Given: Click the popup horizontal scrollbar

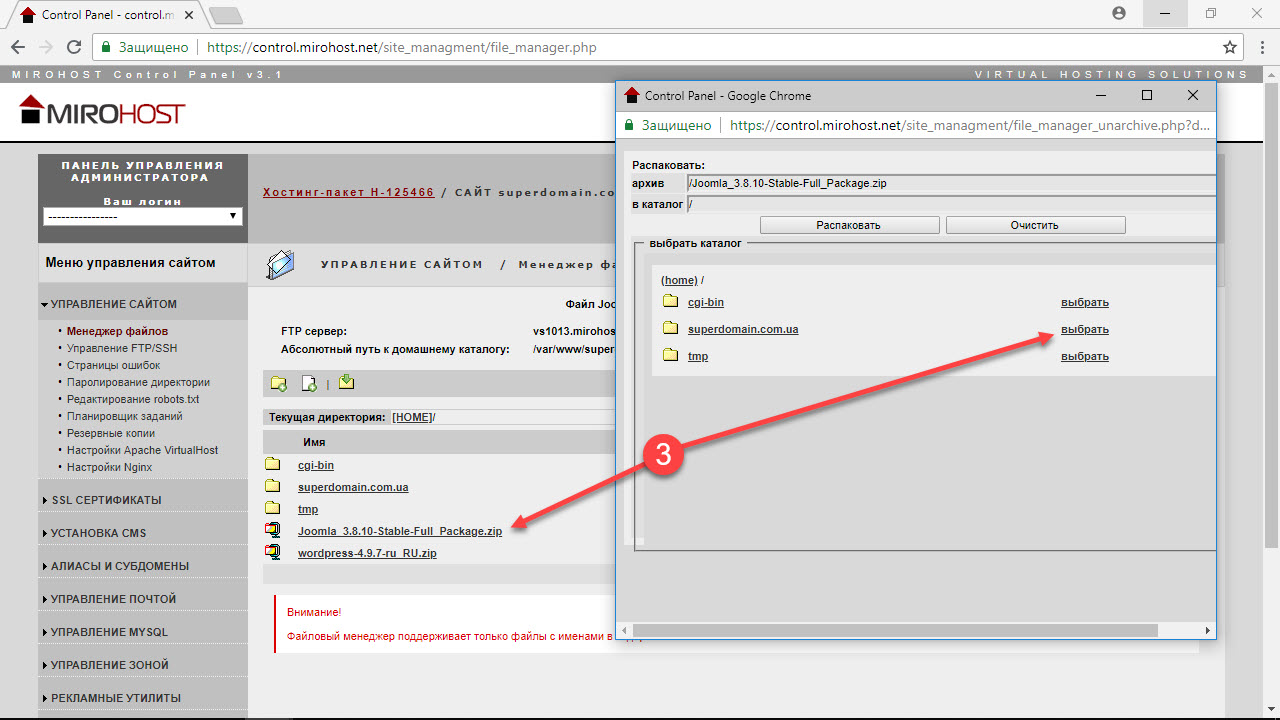Looking at the screenshot, I should pyautogui.click(x=895, y=631).
